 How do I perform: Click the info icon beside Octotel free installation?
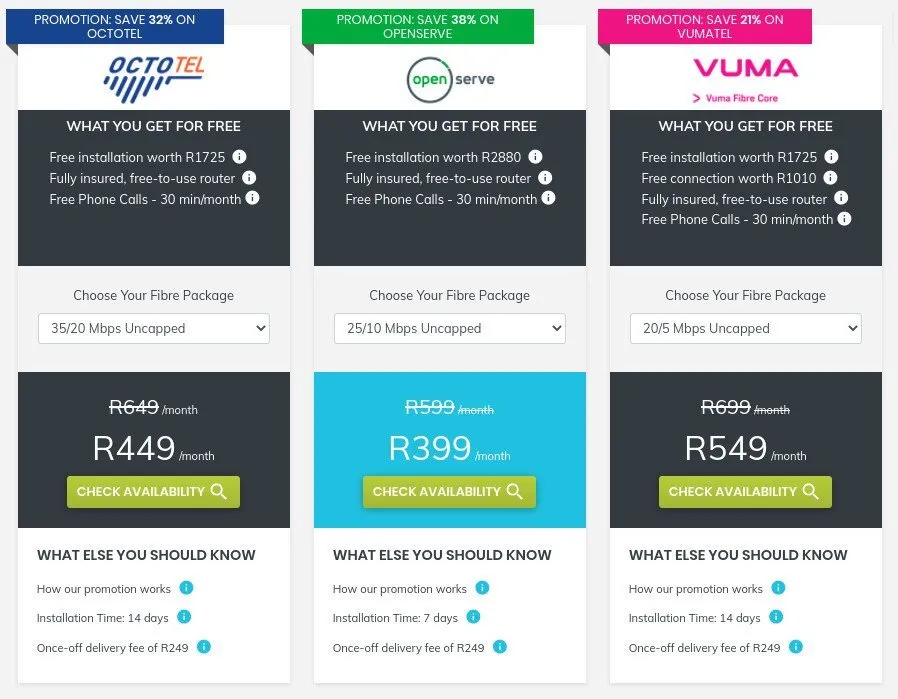click(x=239, y=157)
